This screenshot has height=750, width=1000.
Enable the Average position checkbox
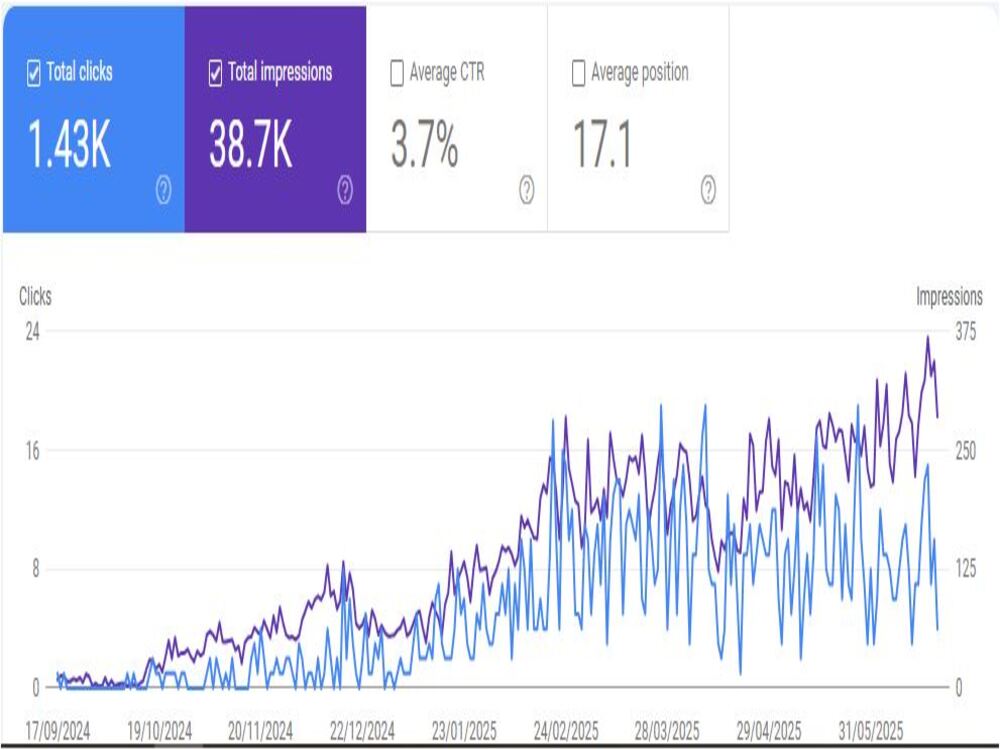[x=578, y=73]
